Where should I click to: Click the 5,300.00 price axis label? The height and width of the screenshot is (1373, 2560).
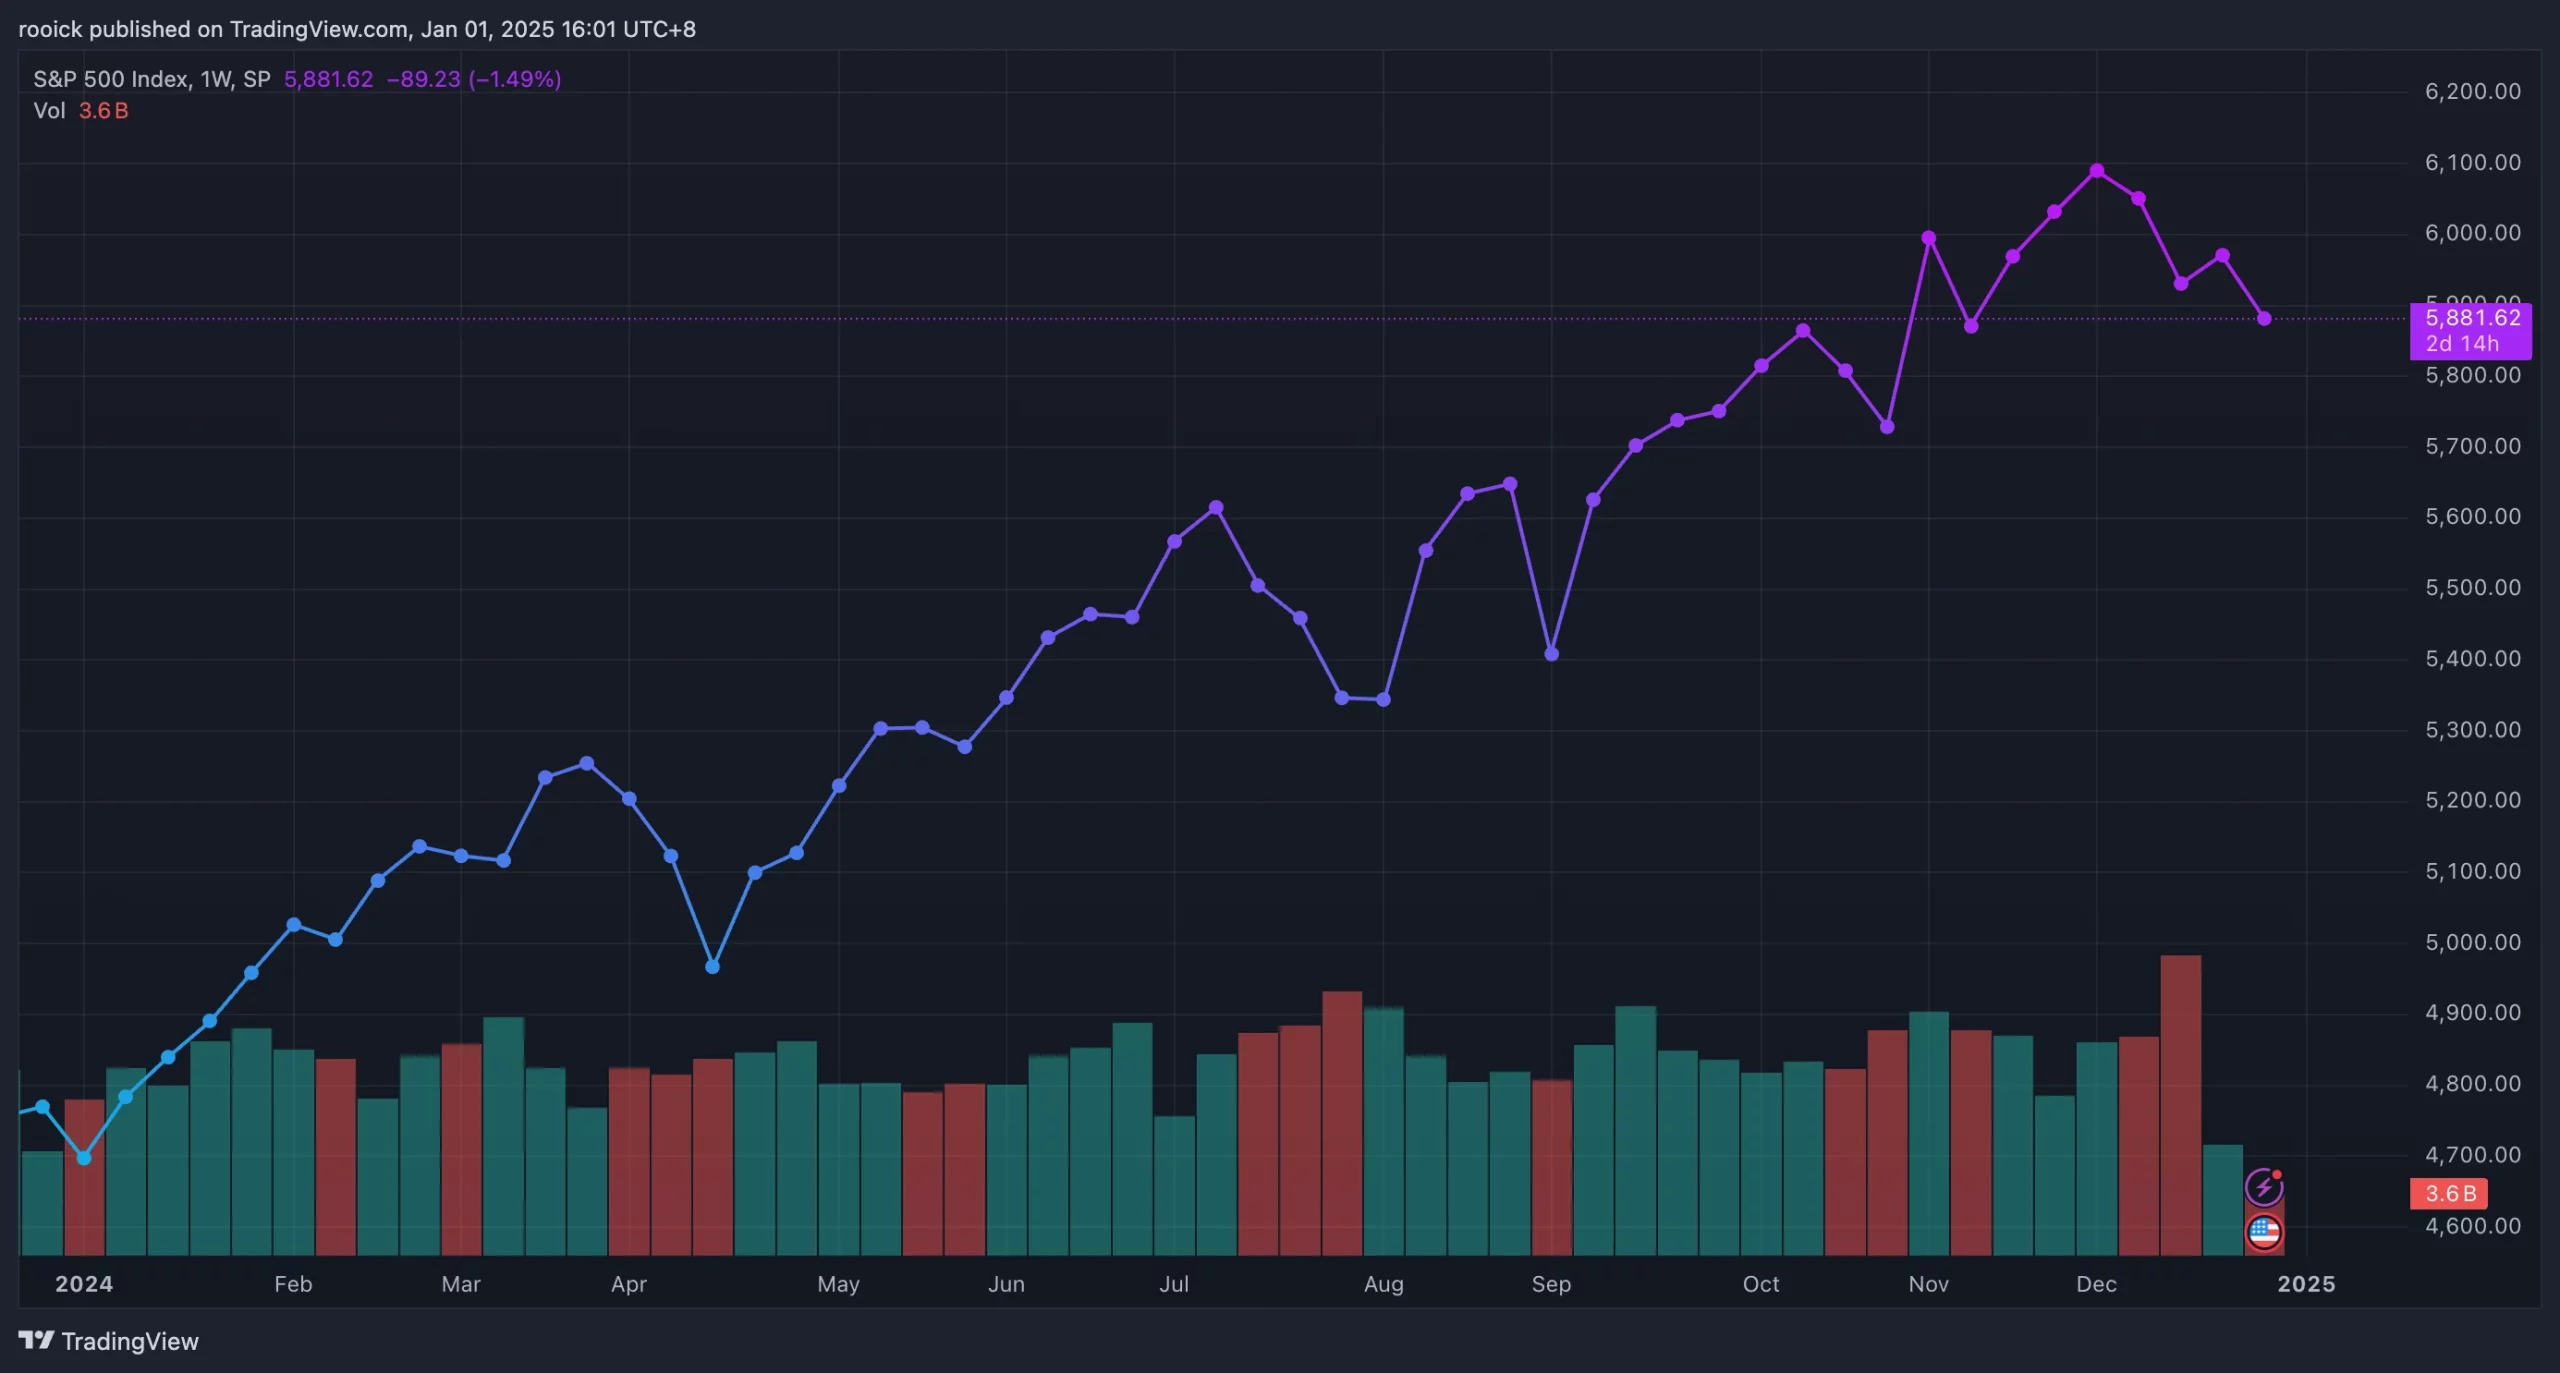[2473, 730]
